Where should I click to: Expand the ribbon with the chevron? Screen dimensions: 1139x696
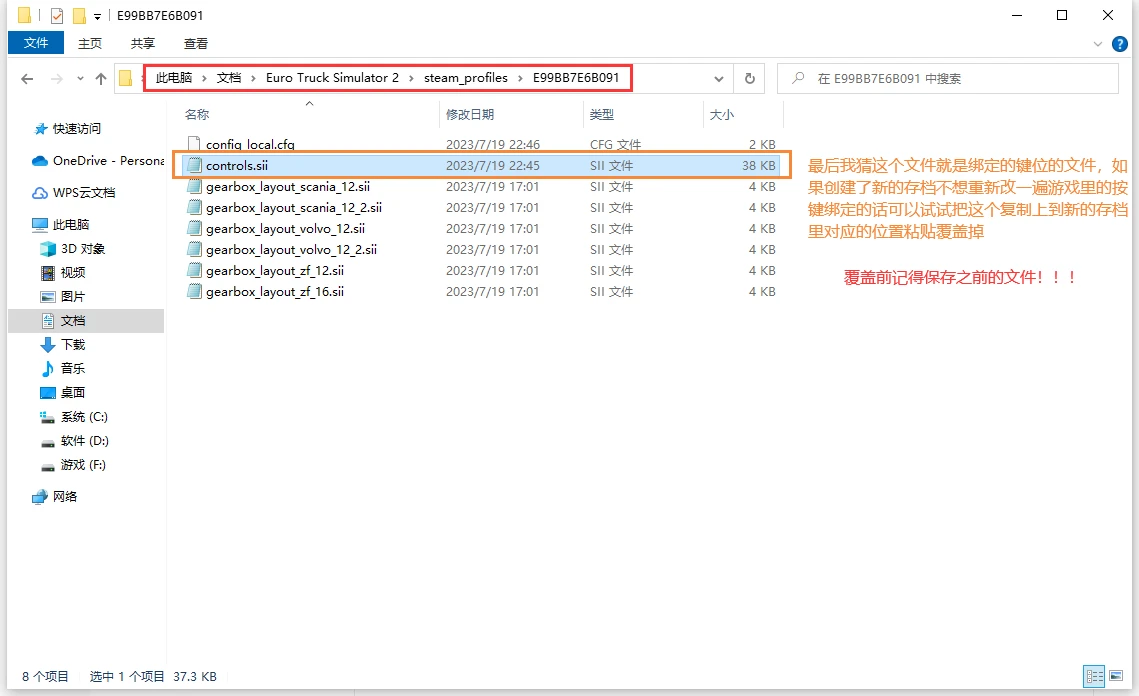pos(1098,44)
